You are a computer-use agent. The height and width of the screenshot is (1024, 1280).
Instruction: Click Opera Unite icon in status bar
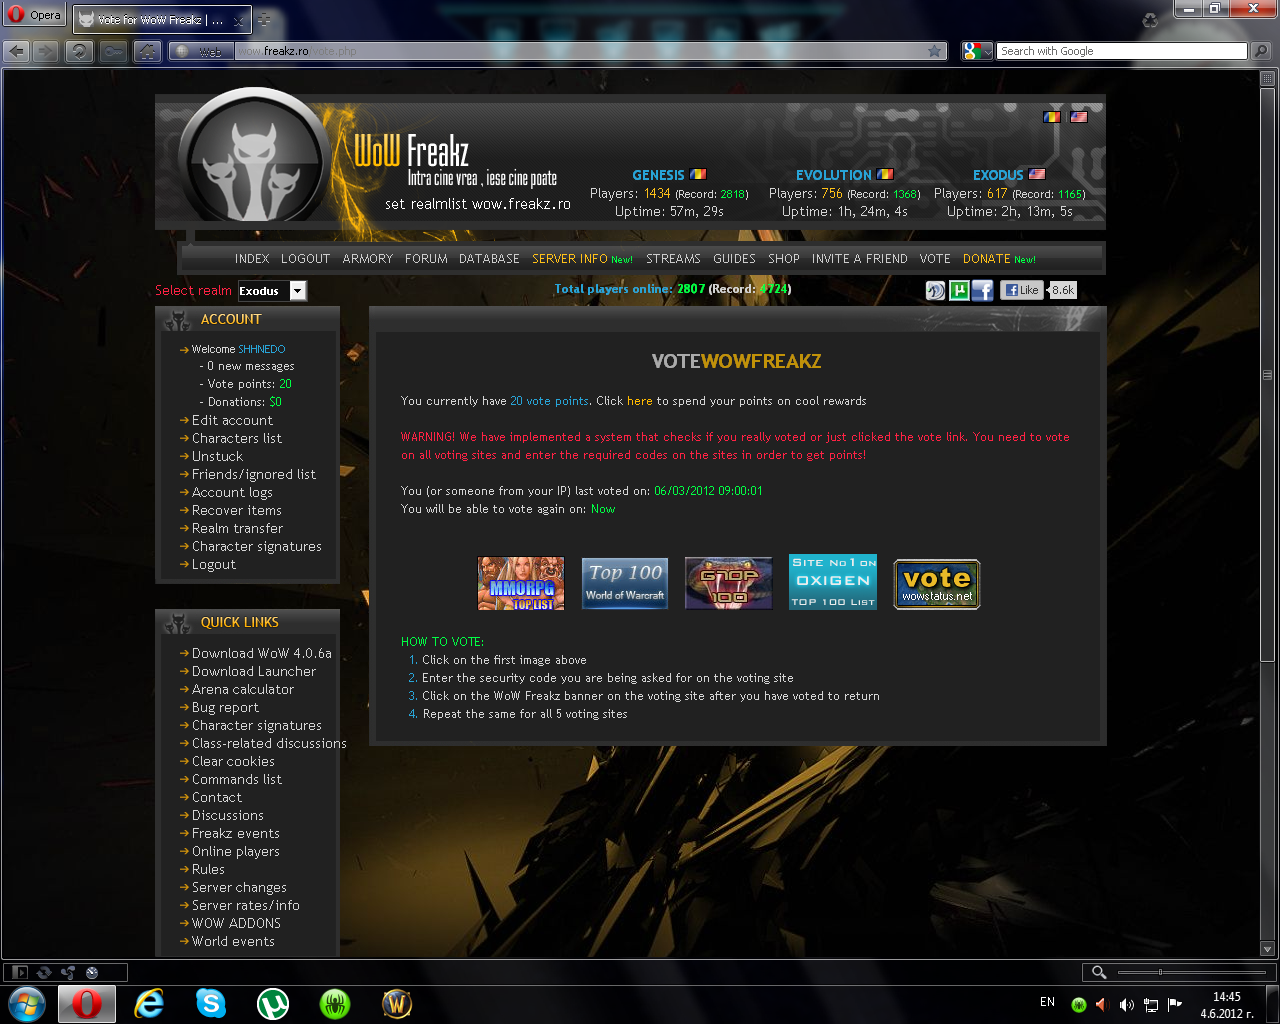[68, 972]
